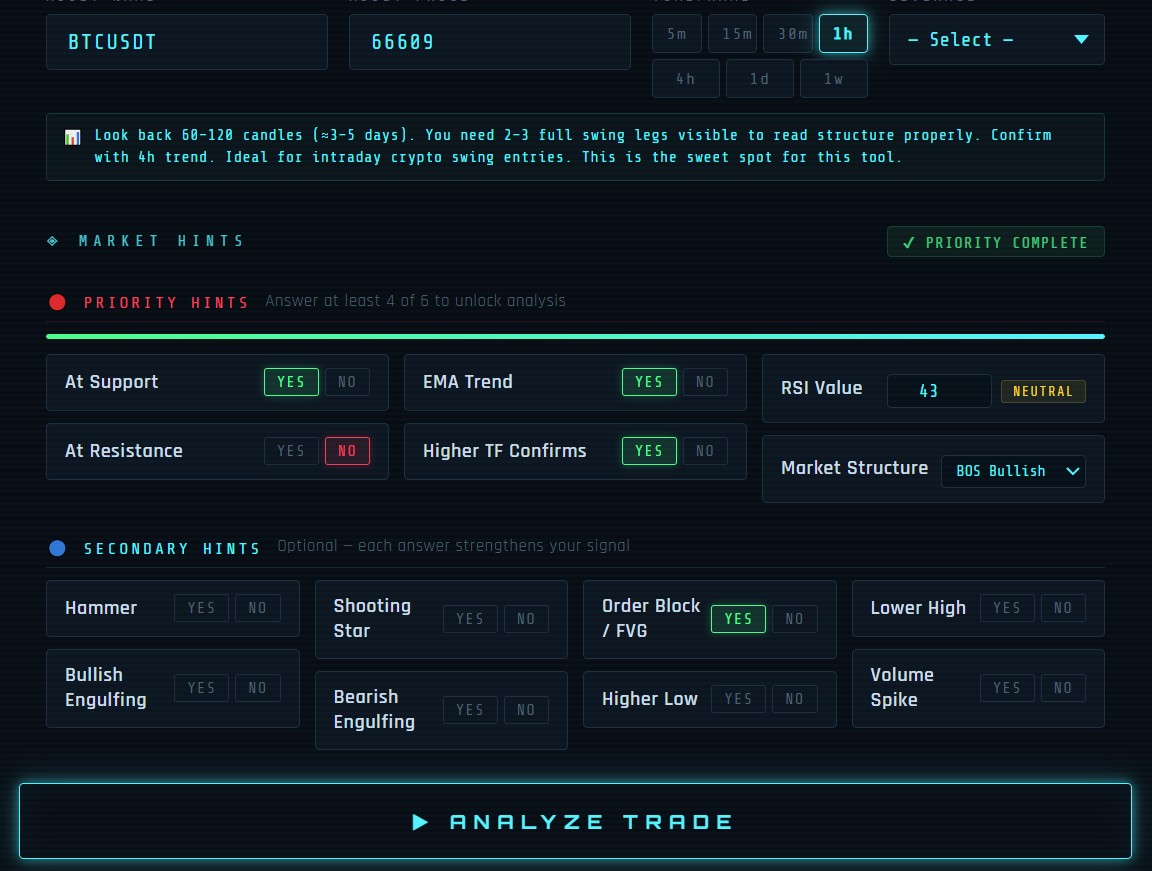Image resolution: width=1152 pixels, height=871 pixels.
Task: Mark Bearish Engulfing as NO
Action: click(526, 710)
